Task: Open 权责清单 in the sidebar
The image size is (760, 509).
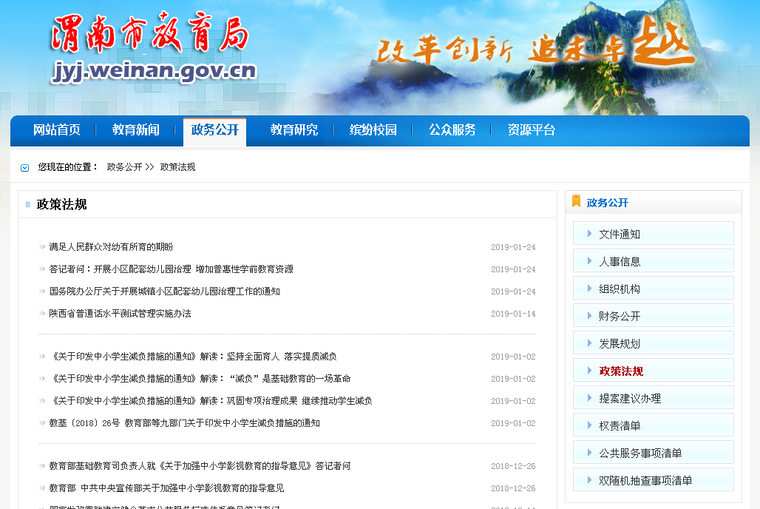Action: tap(653, 426)
